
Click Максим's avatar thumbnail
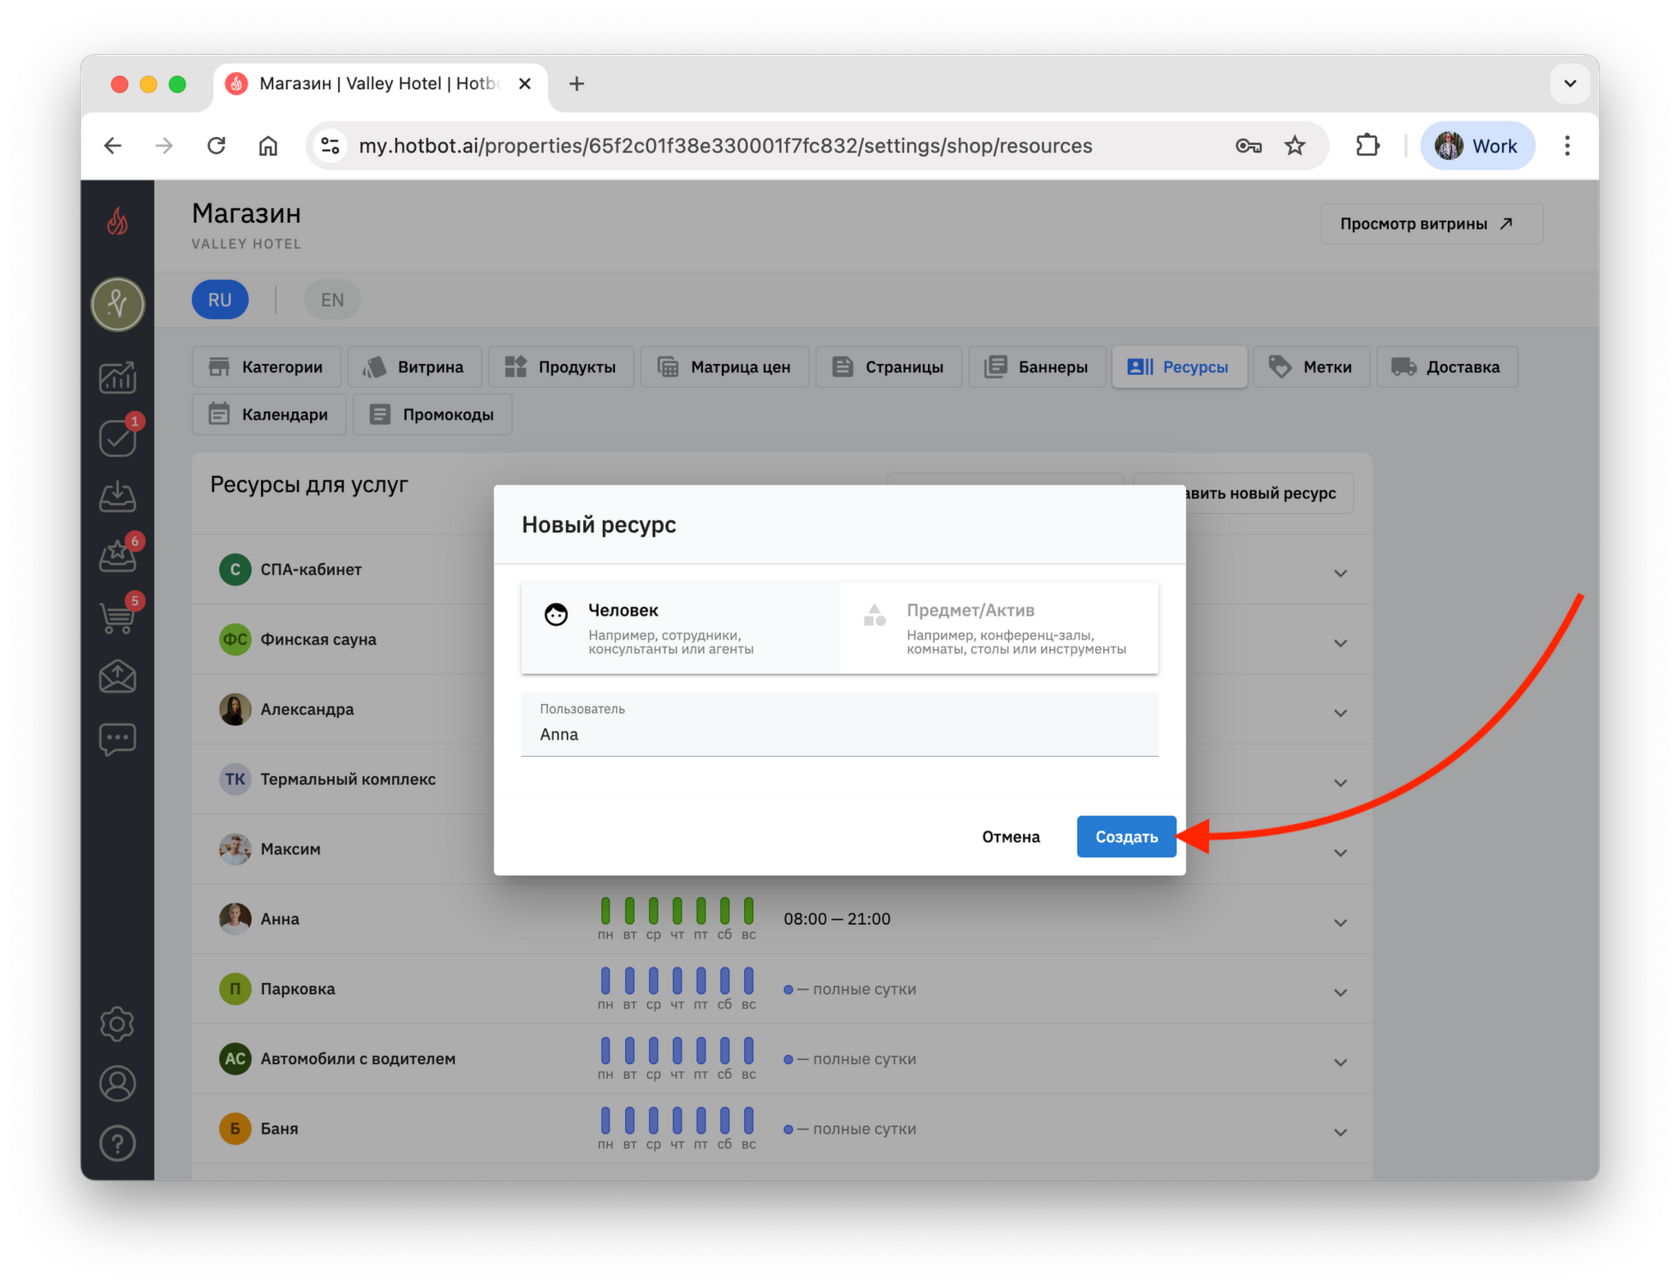pos(235,849)
